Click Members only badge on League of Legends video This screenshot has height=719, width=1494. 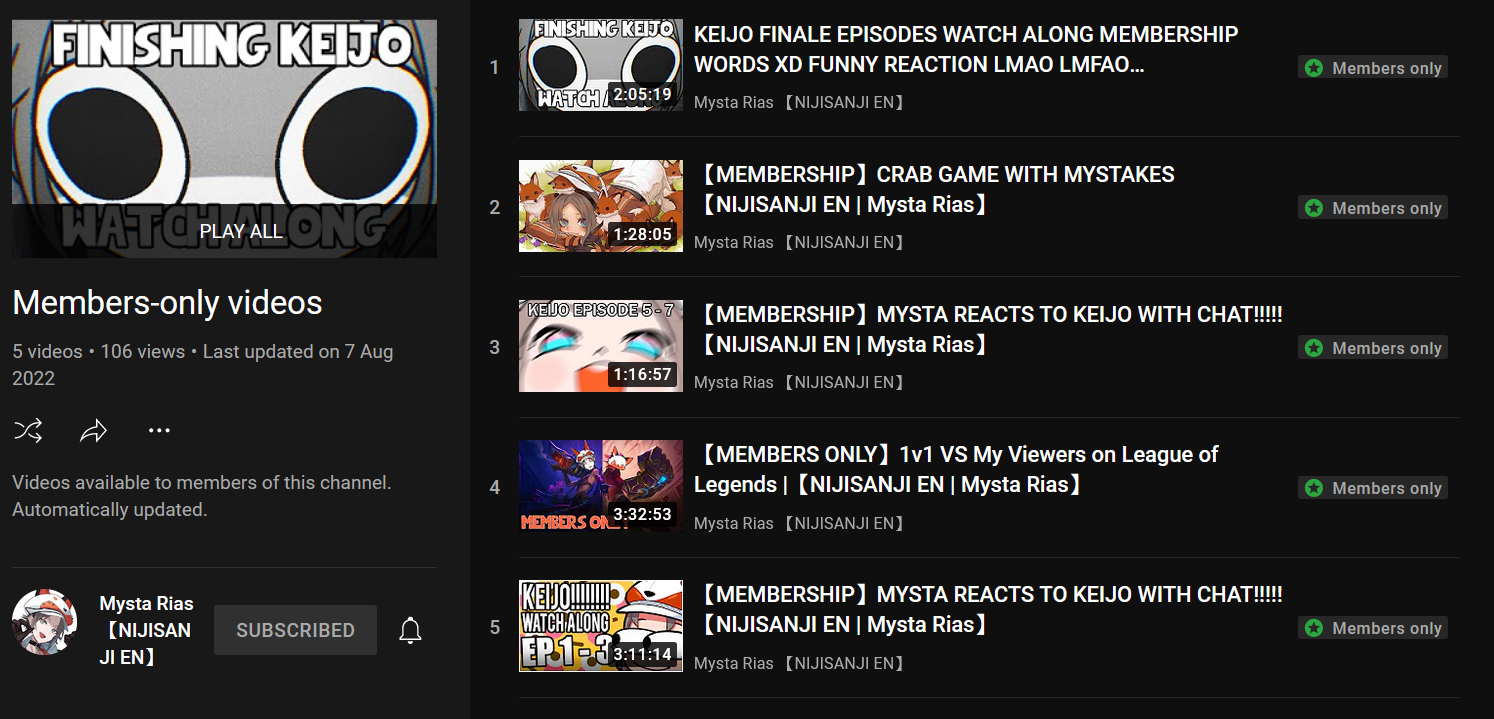1373,488
